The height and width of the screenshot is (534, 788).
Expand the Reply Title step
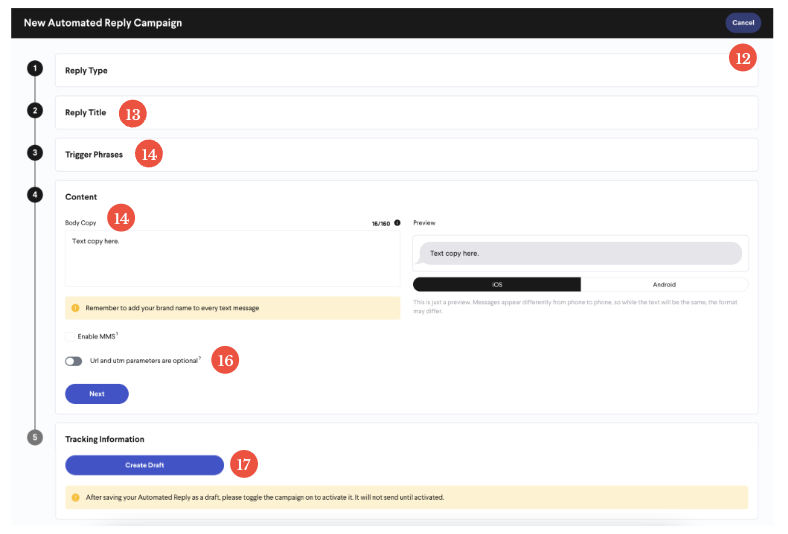[x=406, y=113]
